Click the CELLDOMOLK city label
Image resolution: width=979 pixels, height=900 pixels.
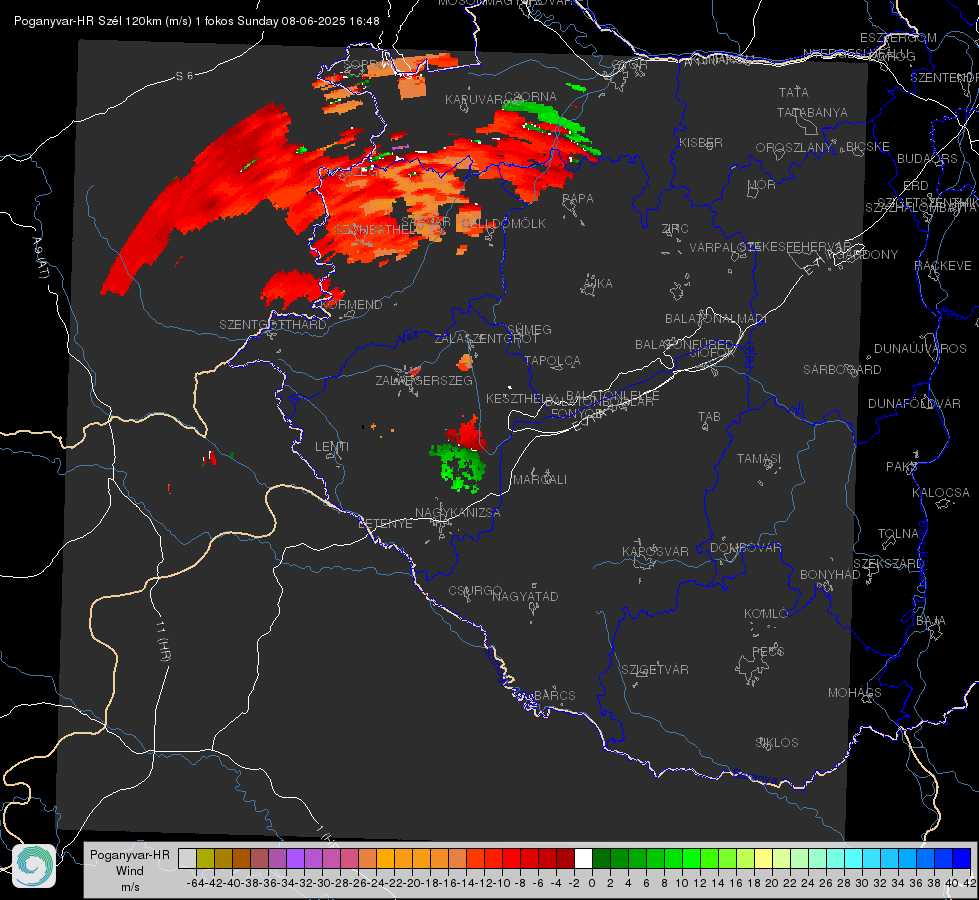tap(503, 224)
